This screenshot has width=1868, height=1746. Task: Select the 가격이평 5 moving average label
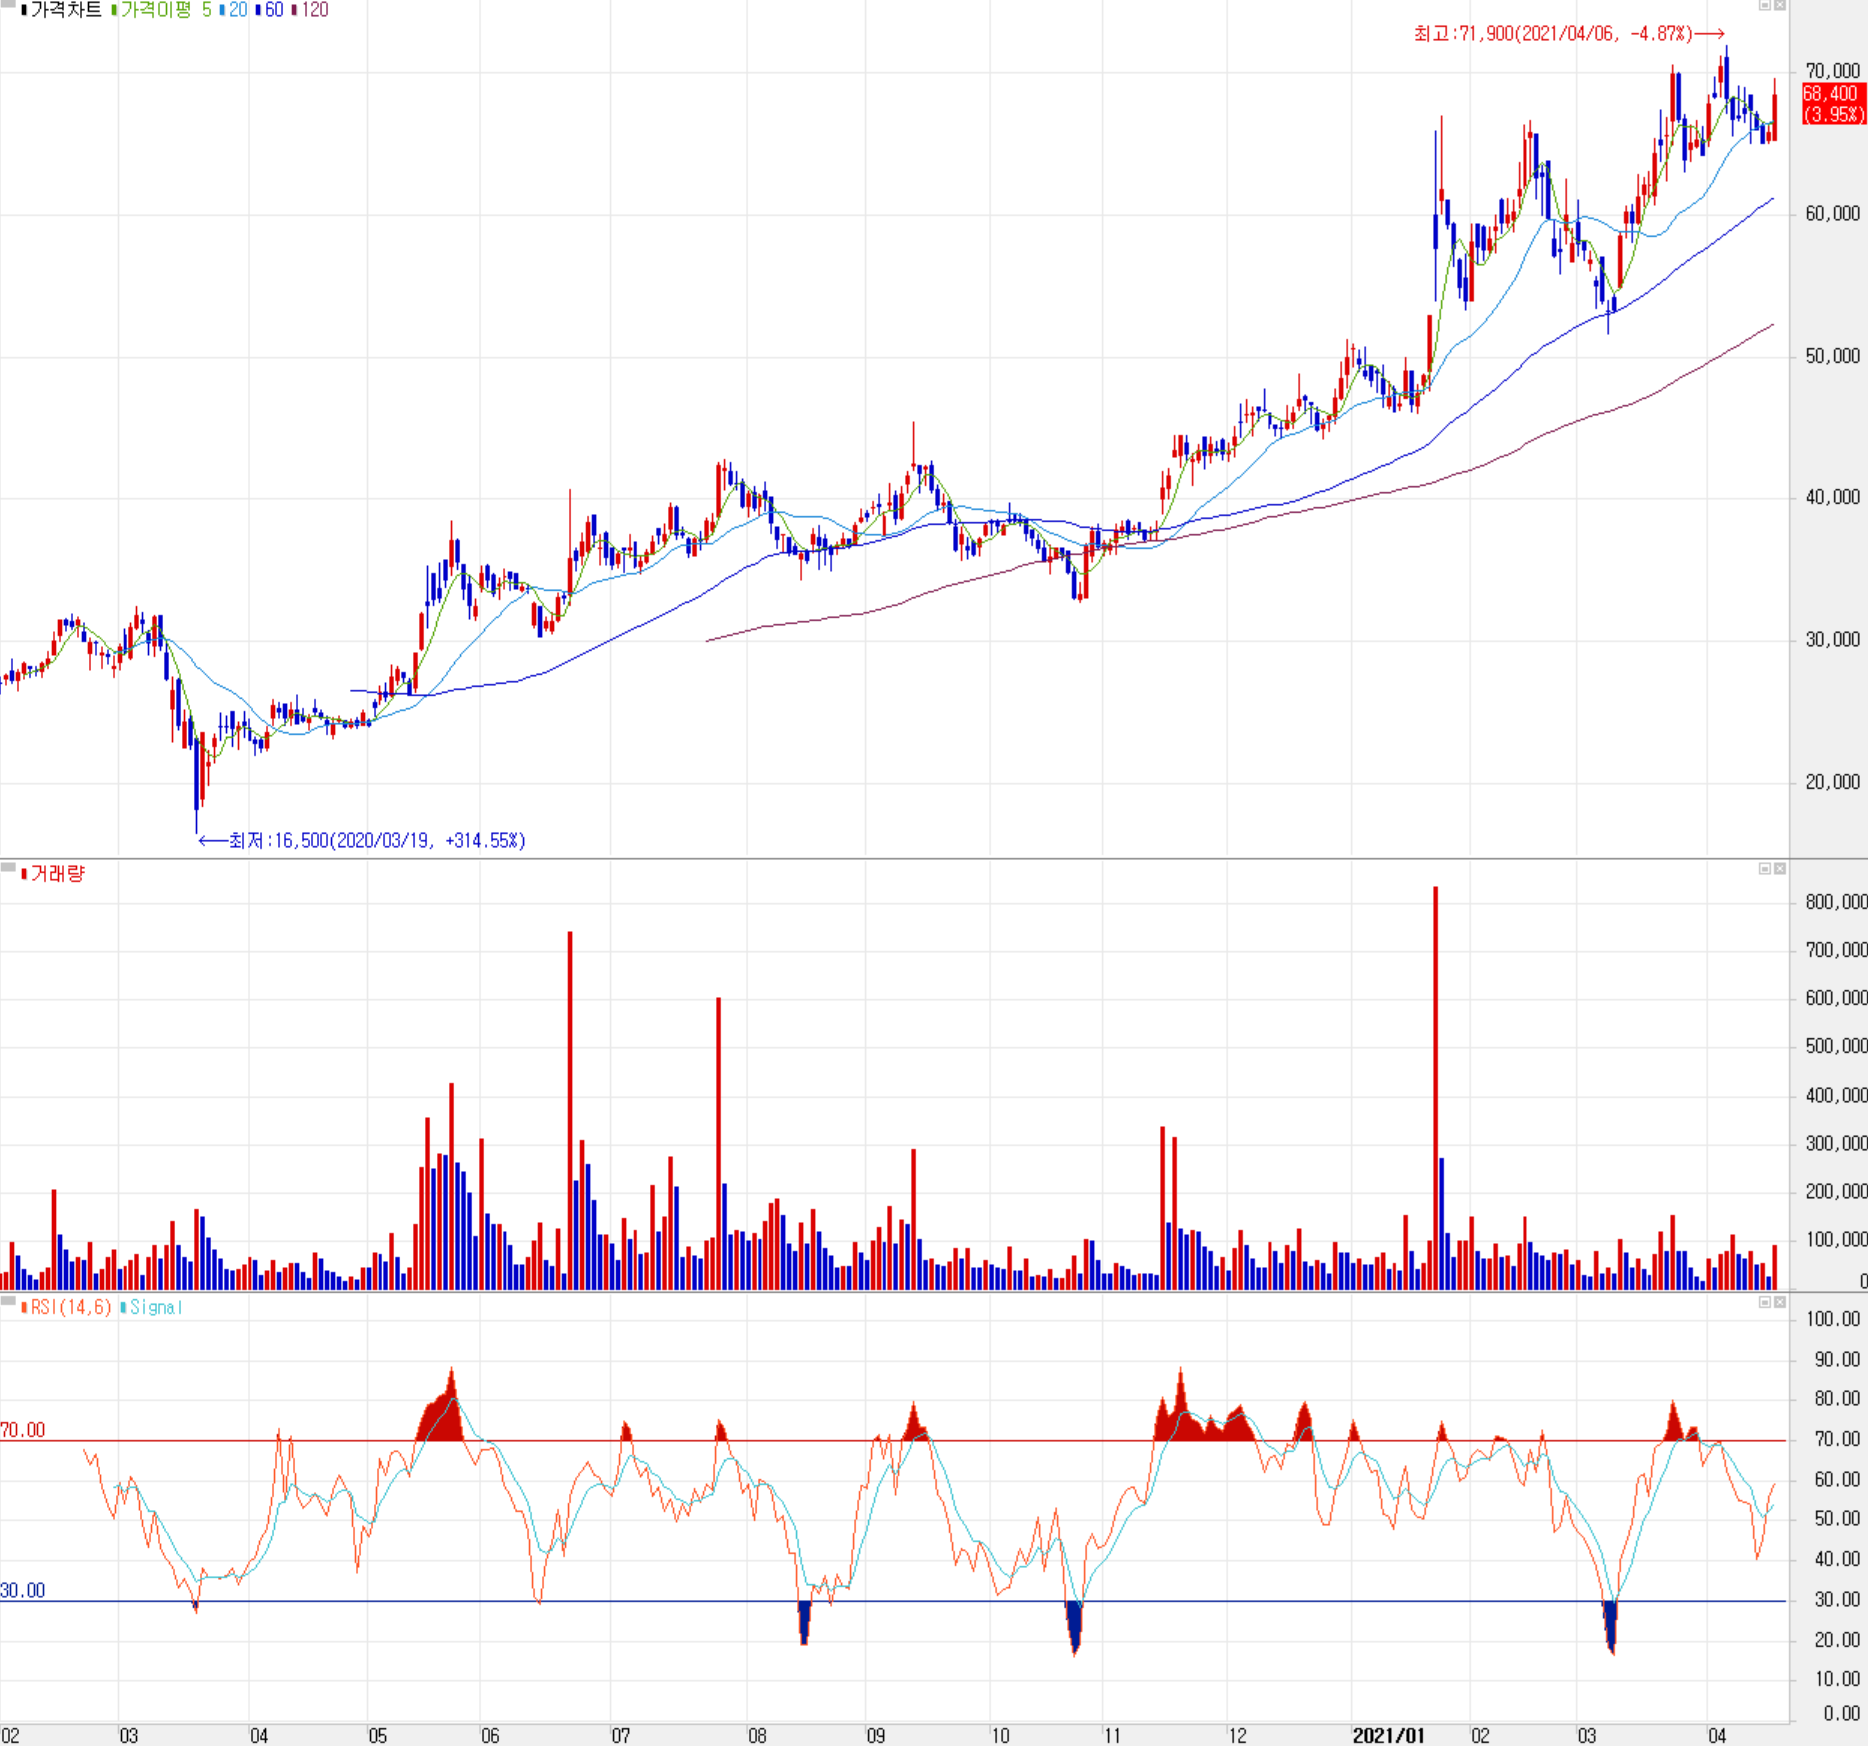[x=162, y=10]
